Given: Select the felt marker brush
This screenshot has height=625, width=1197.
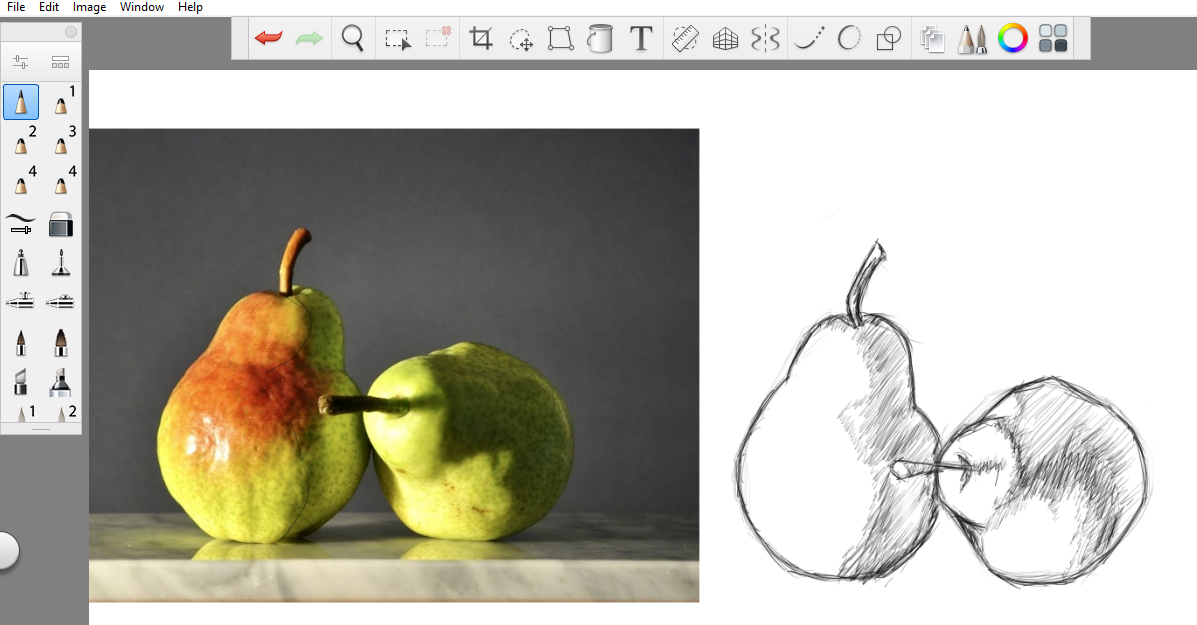Looking at the screenshot, I should [61, 382].
